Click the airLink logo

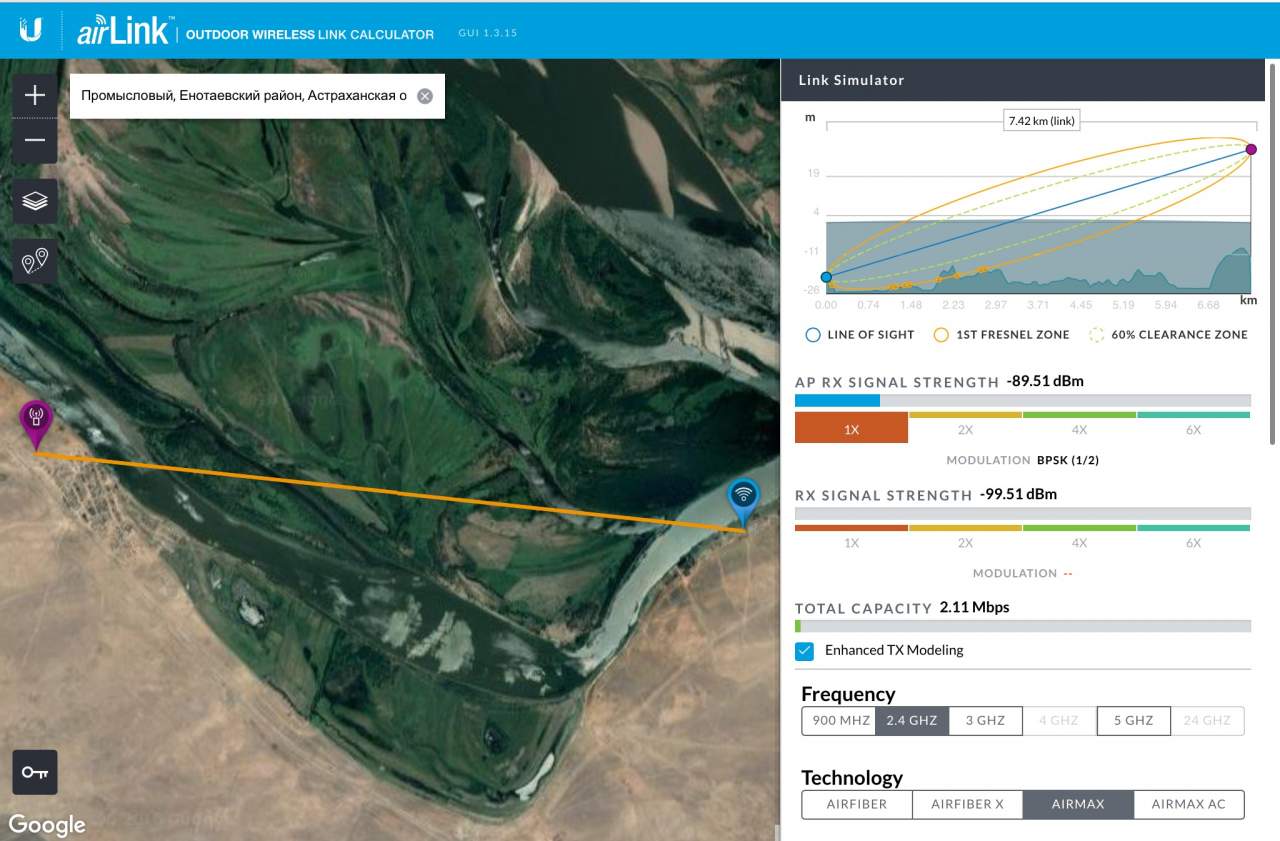(x=125, y=31)
